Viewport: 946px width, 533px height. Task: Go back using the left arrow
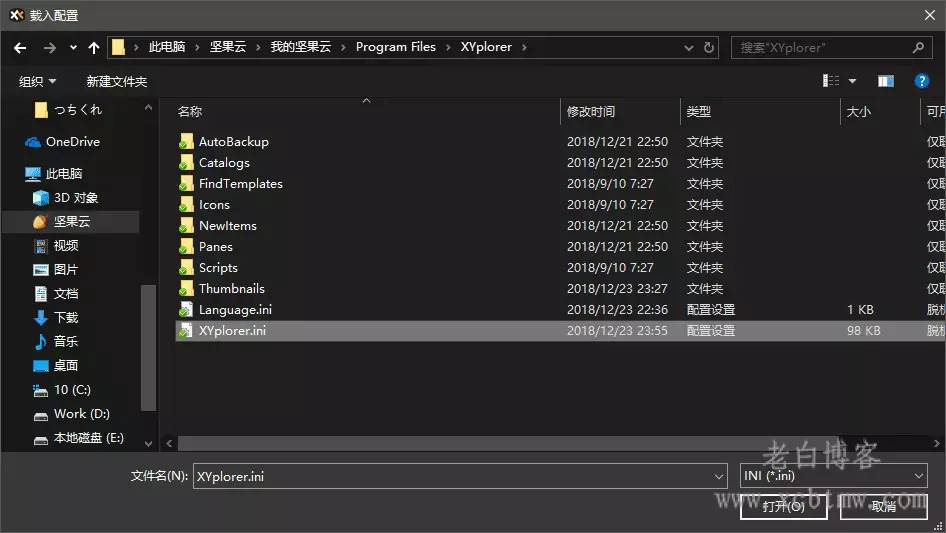click(x=20, y=48)
